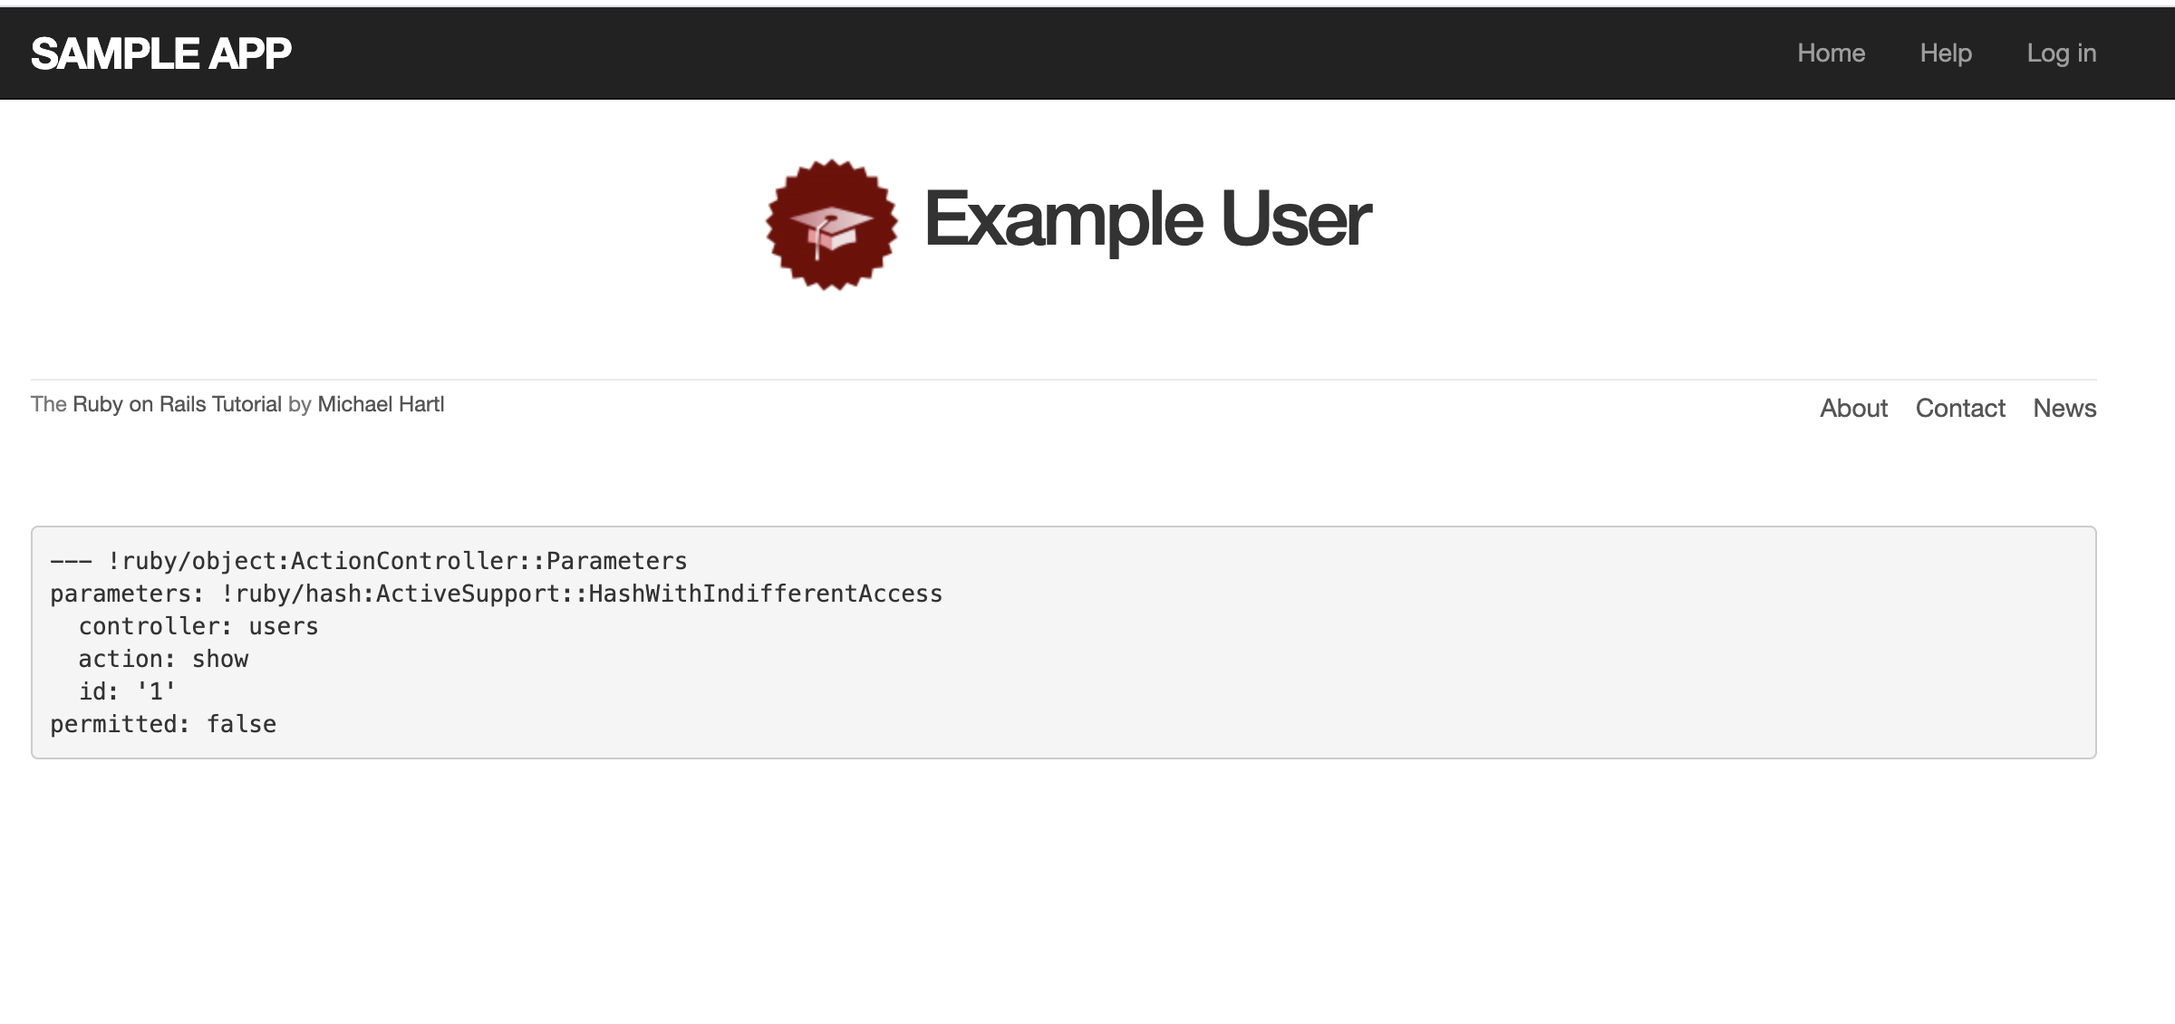Open the Help nav link
Image resolution: width=2175 pixels, height=1024 pixels.
pos(1945,53)
